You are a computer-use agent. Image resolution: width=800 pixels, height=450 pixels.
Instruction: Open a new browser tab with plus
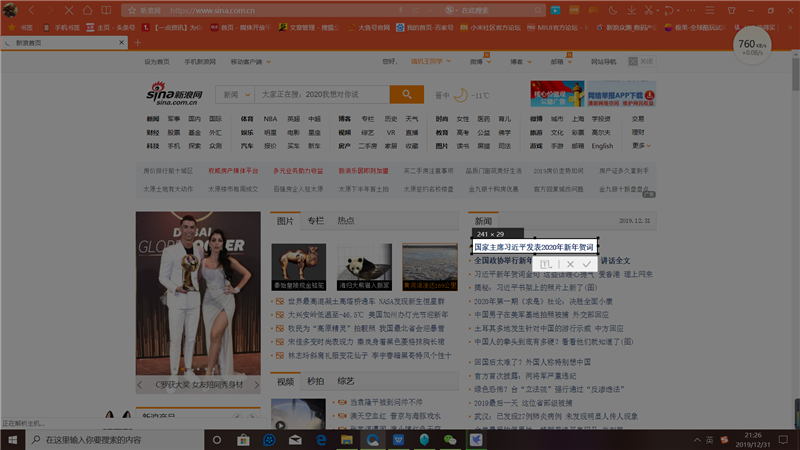(137, 43)
